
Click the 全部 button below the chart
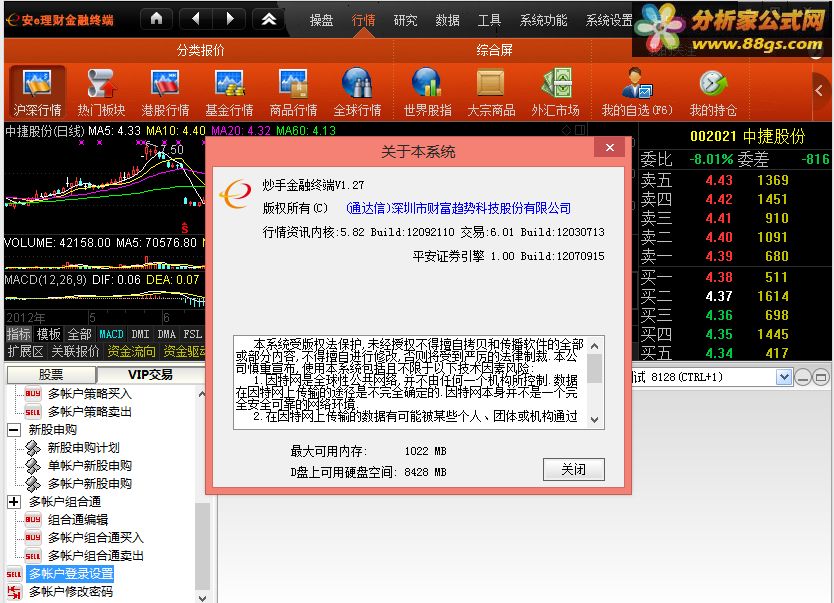(80, 334)
